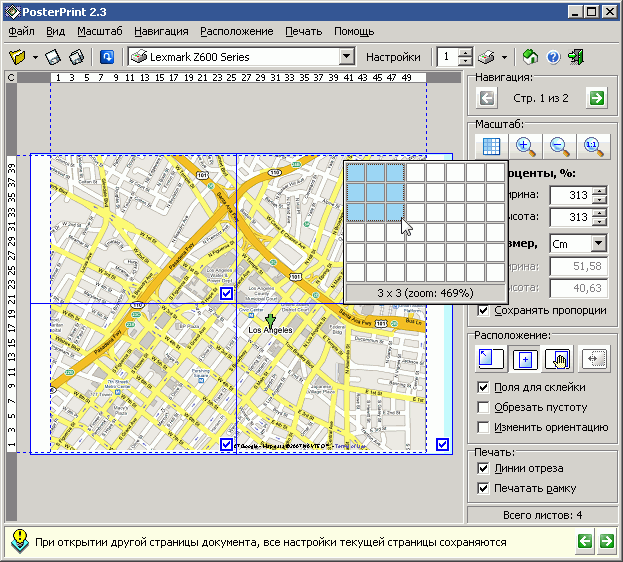Open printer Настройки button
This screenshot has height=562, width=623.
[x=393, y=57]
